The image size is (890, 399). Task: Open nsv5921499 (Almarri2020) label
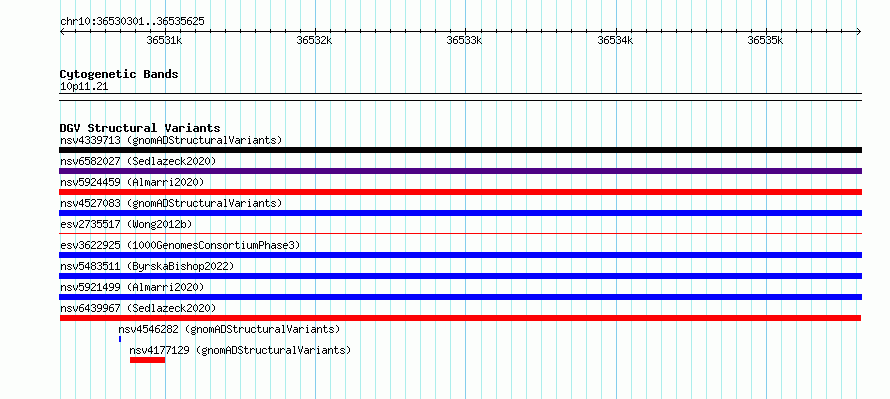(x=132, y=287)
